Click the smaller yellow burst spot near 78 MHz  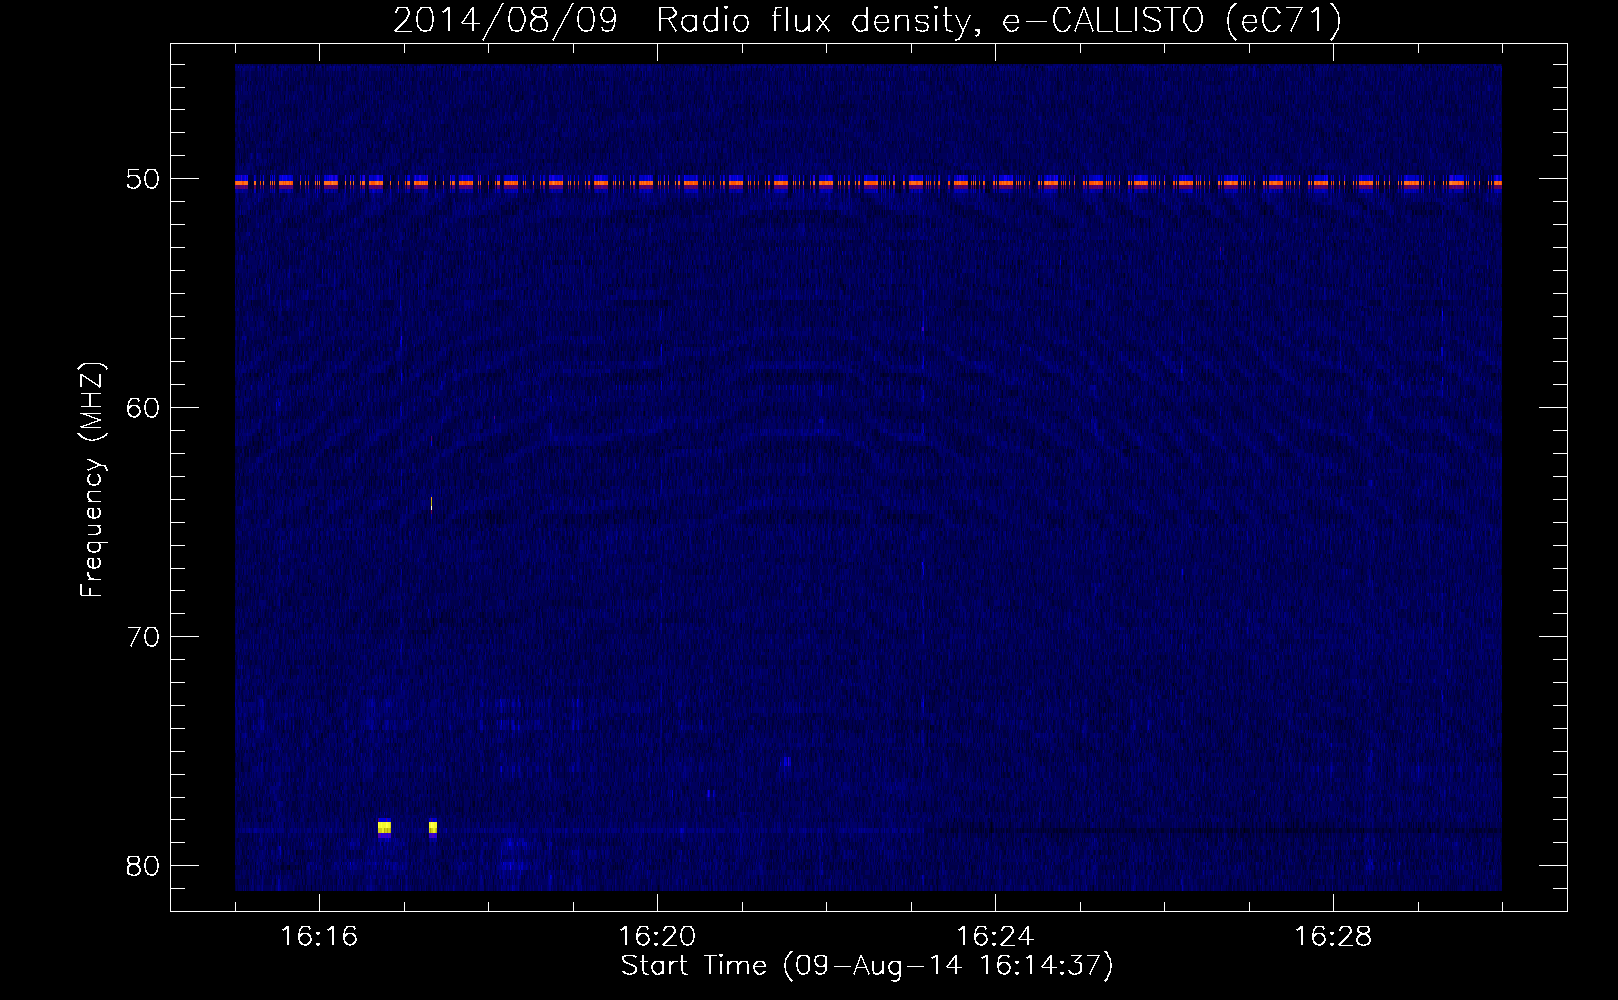coord(433,827)
